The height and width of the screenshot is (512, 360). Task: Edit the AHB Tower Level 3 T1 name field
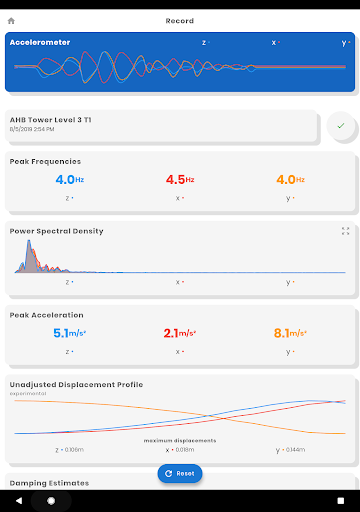tap(161, 125)
